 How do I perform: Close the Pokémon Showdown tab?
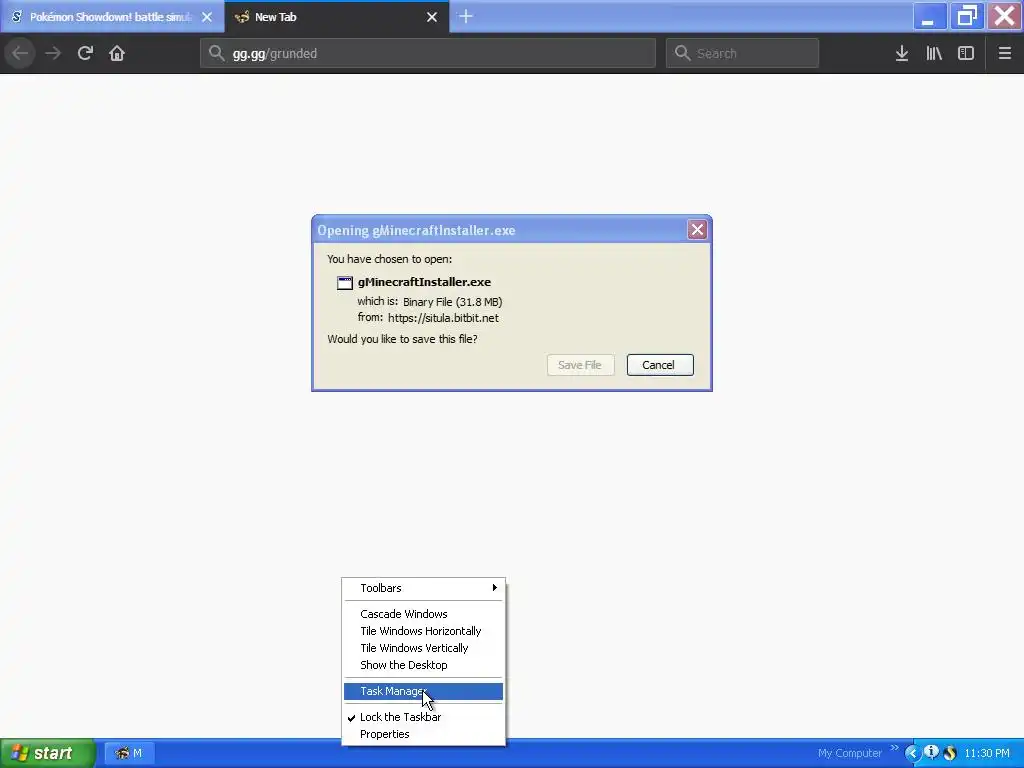(207, 17)
